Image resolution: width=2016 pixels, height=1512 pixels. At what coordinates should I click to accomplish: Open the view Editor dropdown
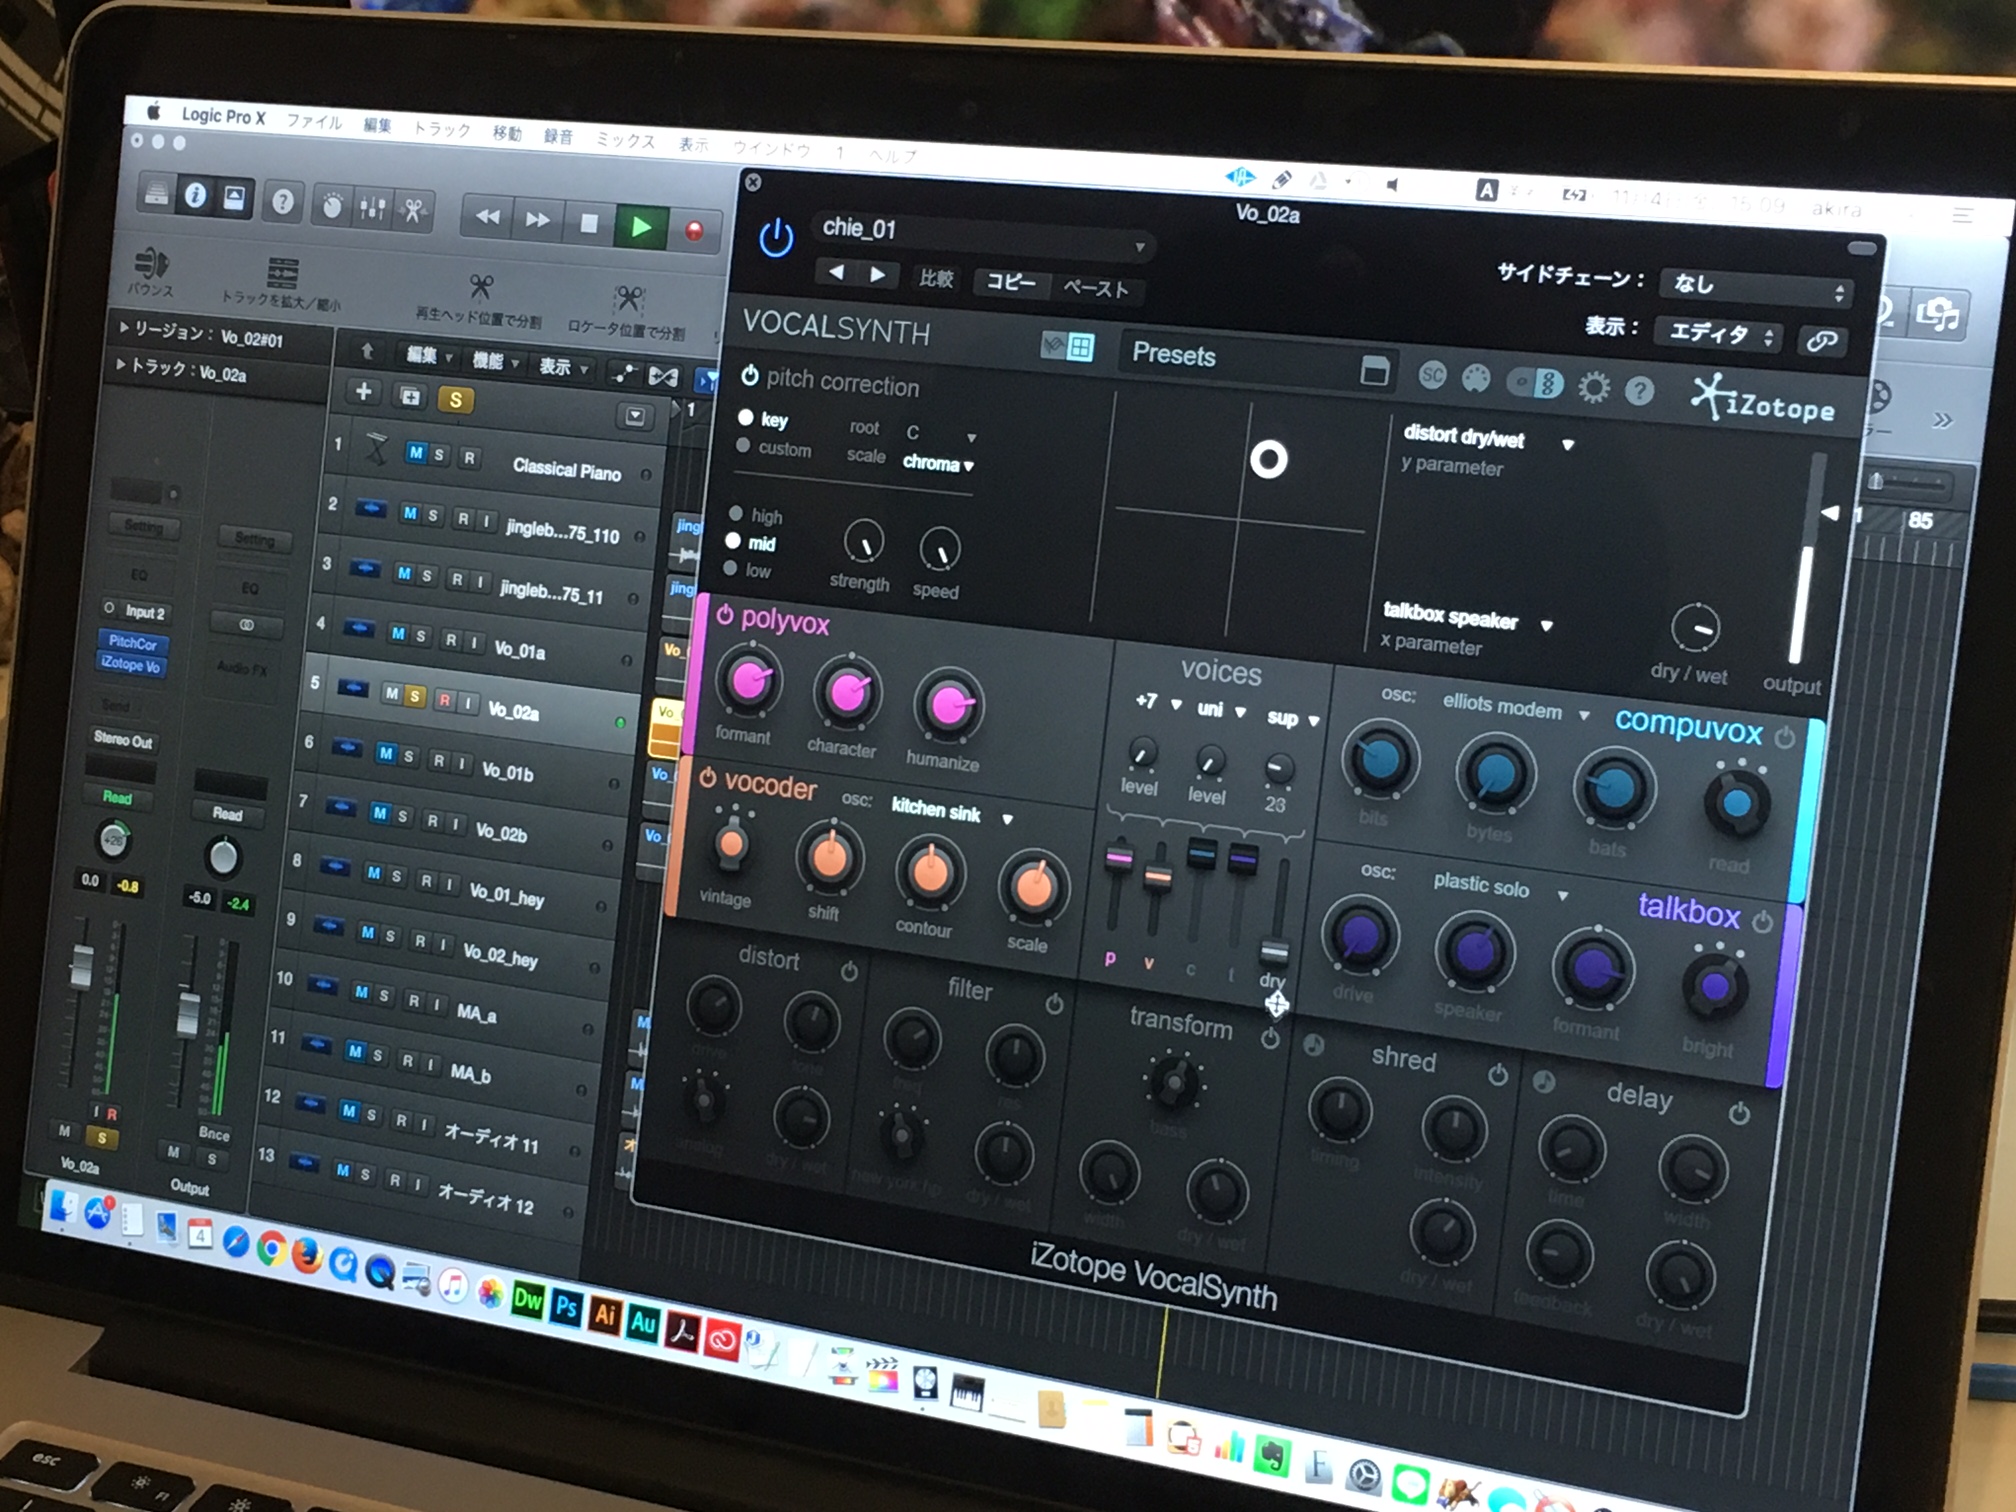[x=1718, y=333]
